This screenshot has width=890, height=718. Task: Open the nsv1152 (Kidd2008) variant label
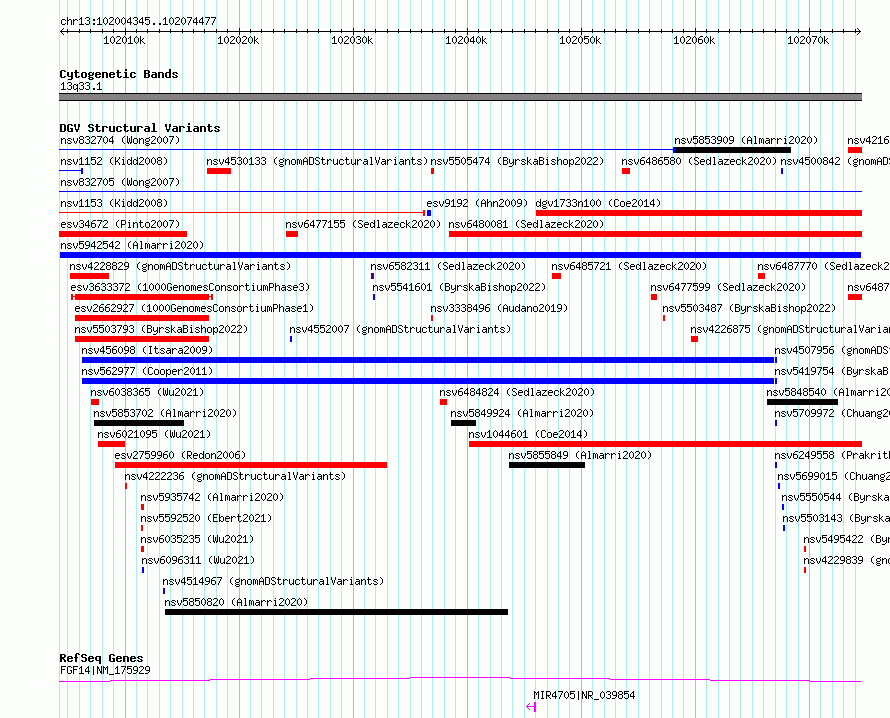[x=114, y=161]
